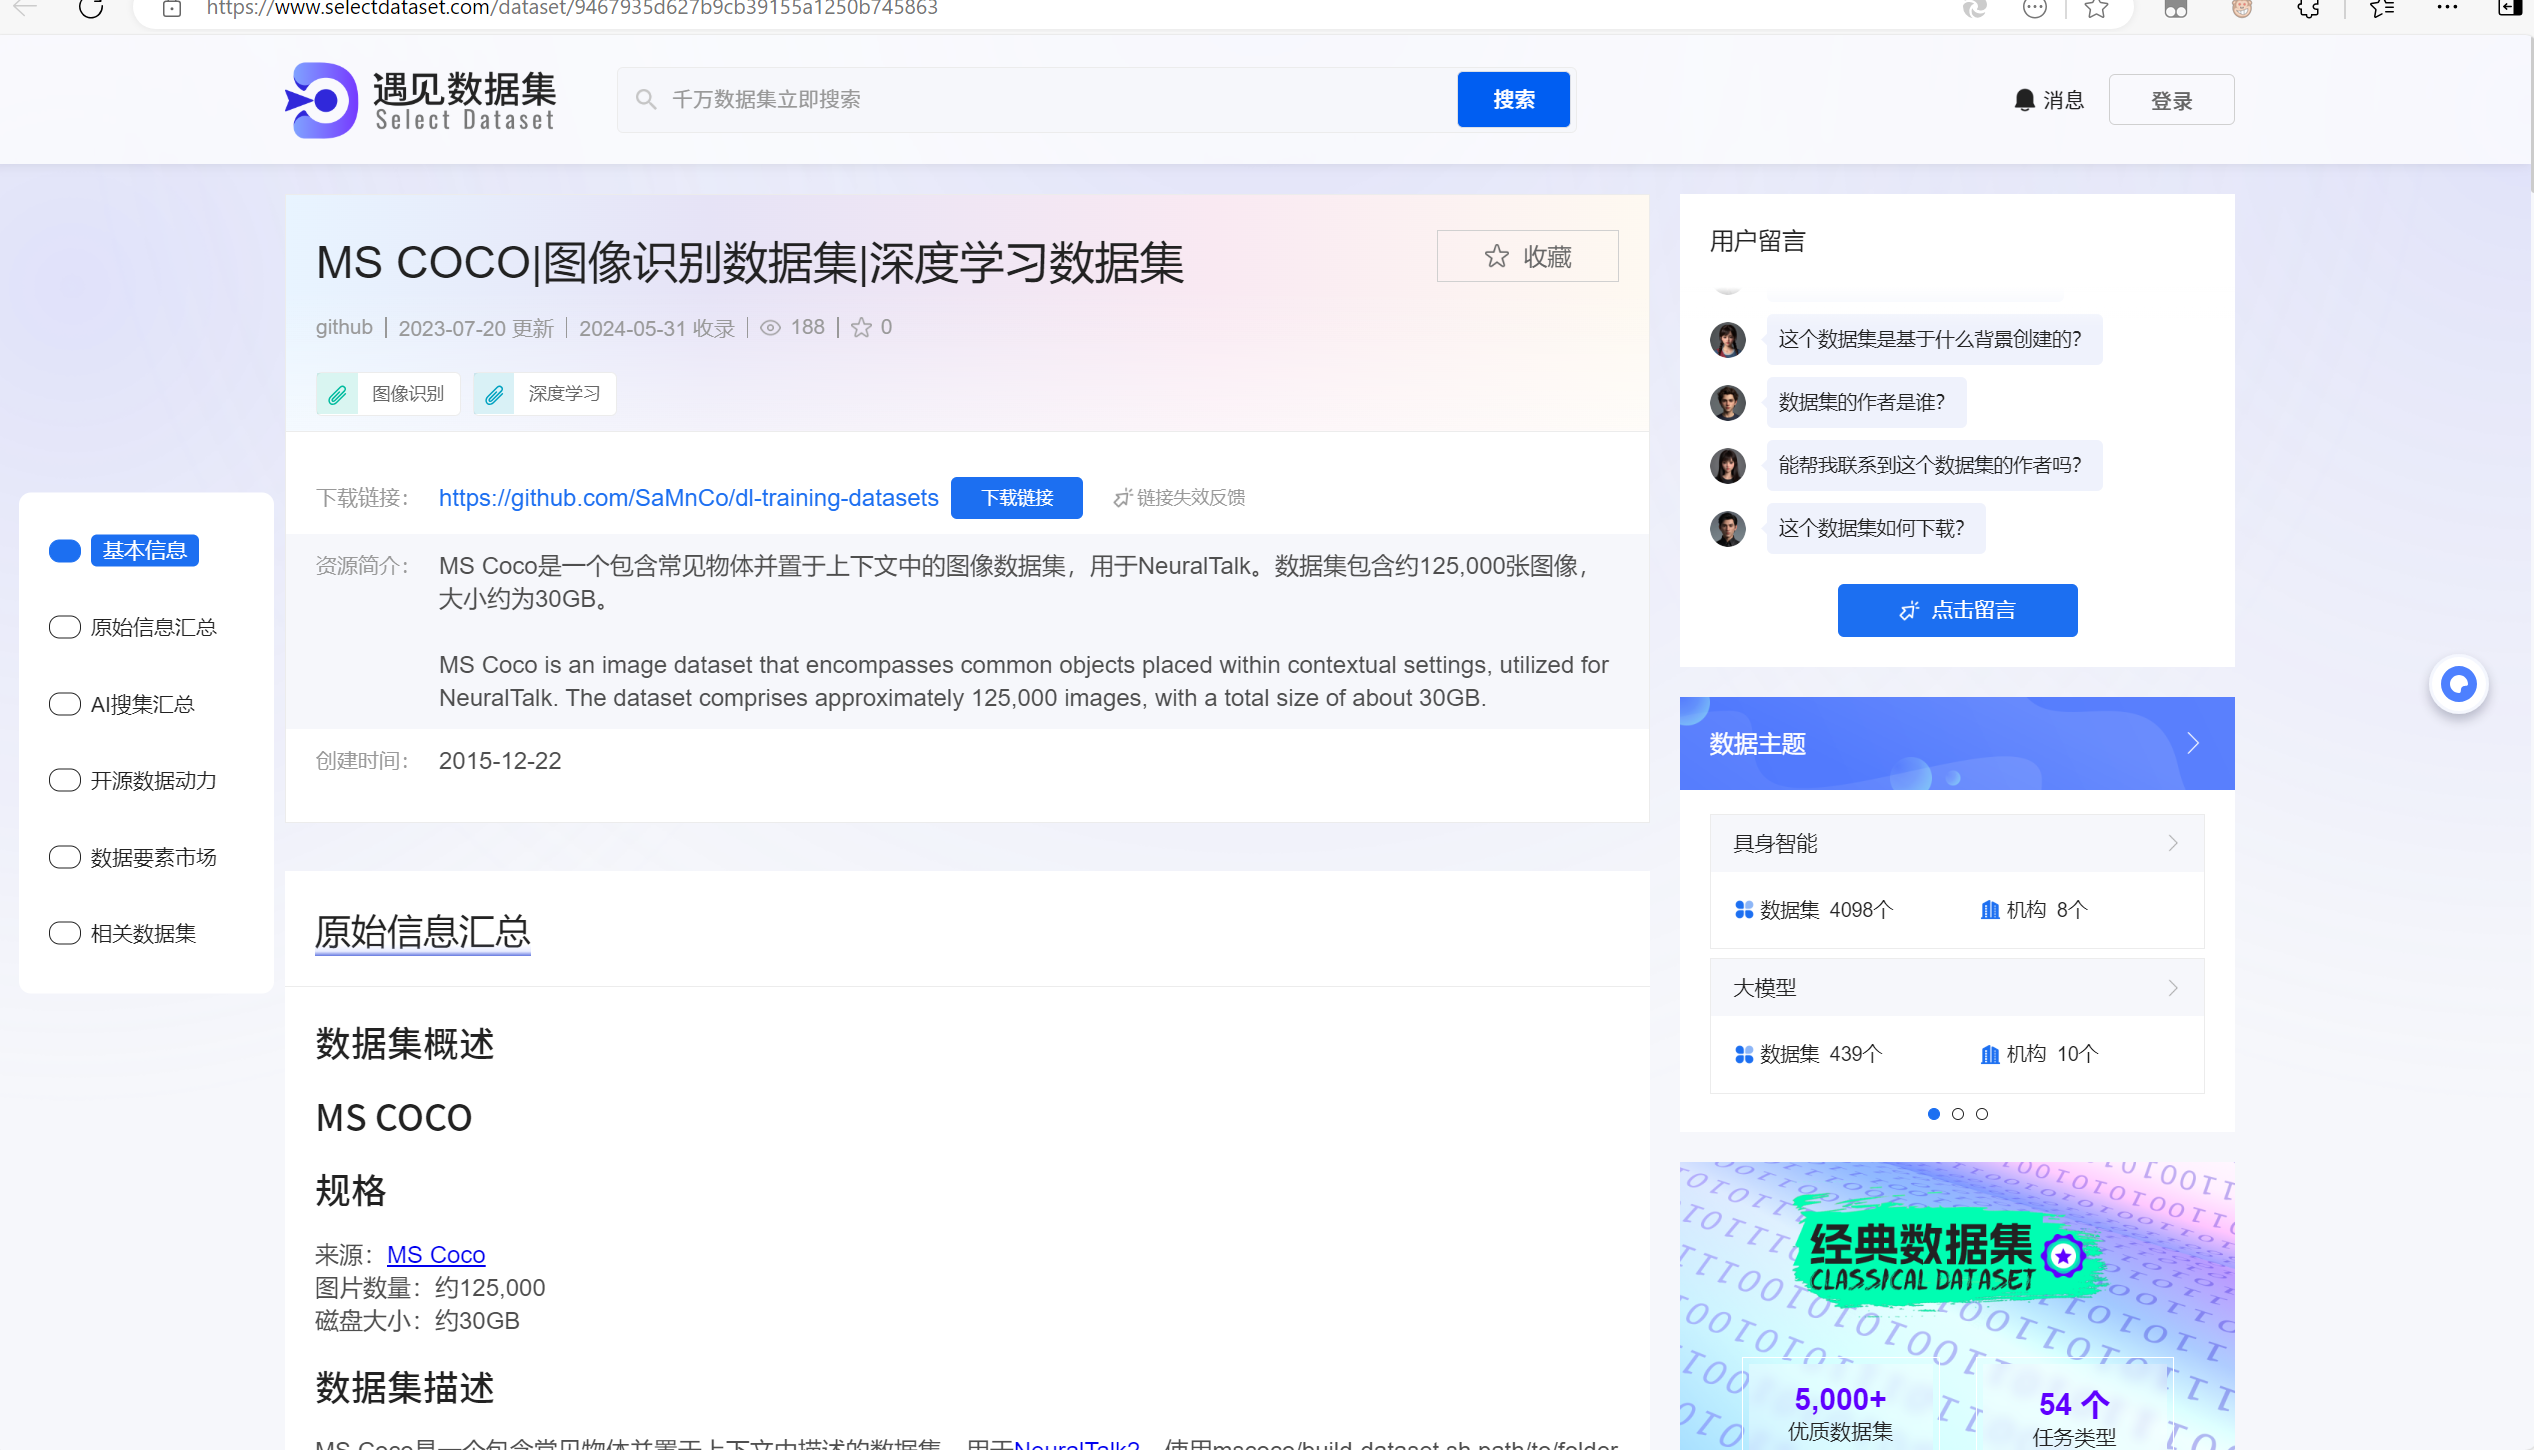Go to 基本信息 section in sidebar
This screenshot has height=1450, width=2534.
point(144,550)
